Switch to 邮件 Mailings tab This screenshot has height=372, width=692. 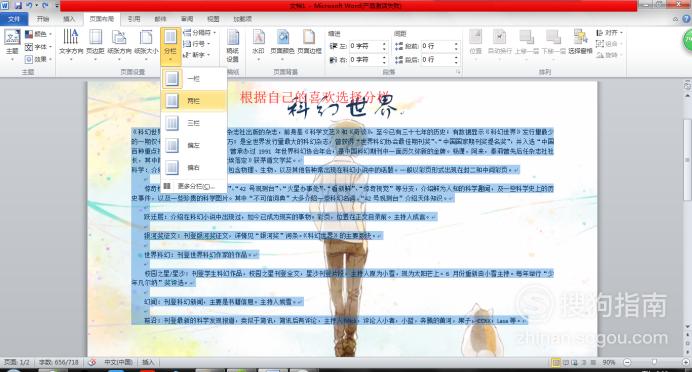pyautogui.click(x=161, y=19)
